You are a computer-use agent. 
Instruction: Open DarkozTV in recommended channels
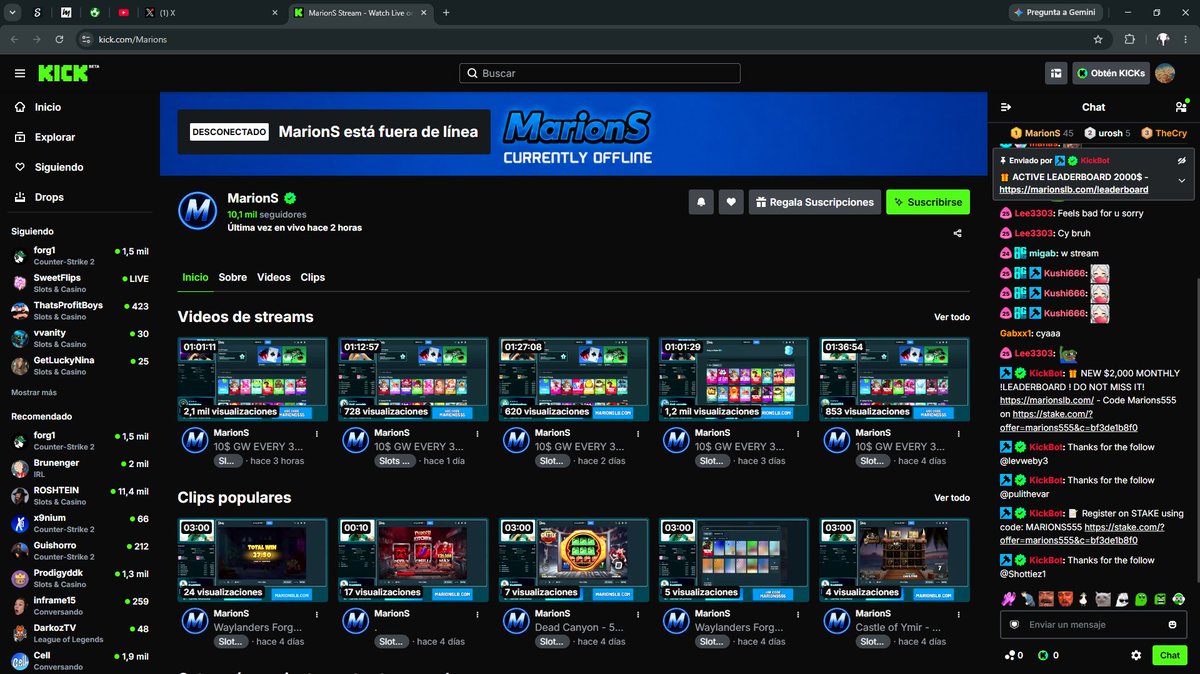tap(80, 633)
